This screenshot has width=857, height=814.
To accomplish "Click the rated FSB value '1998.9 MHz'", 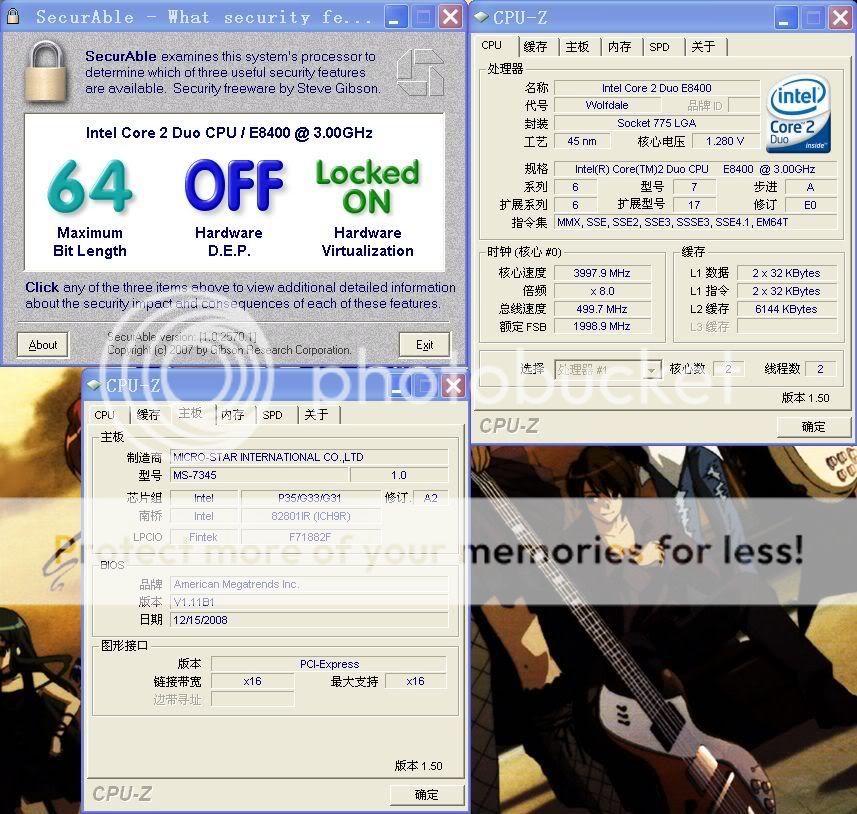I will tap(602, 326).
